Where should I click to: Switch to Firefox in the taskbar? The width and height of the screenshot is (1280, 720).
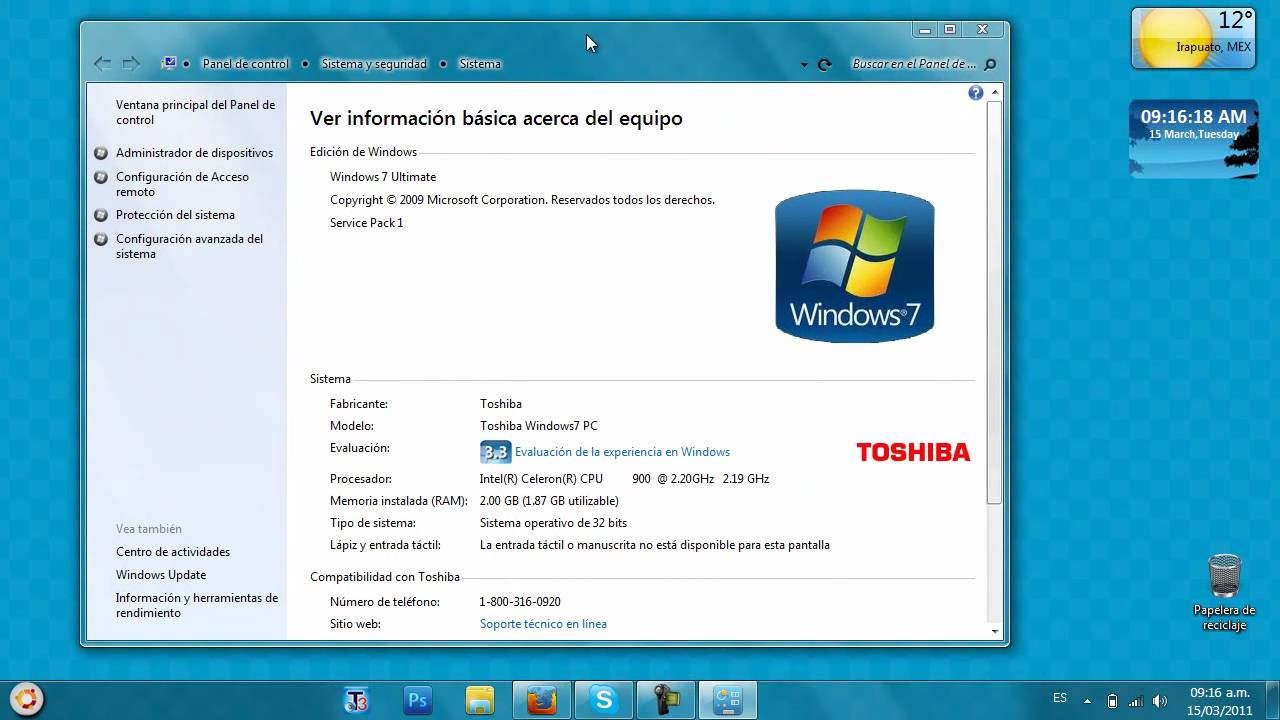[542, 700]
